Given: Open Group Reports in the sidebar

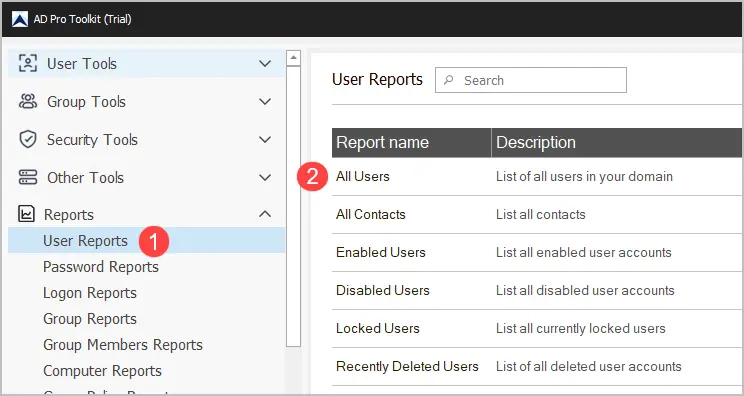Looking at the screenshot, I should tap(90, 319).
